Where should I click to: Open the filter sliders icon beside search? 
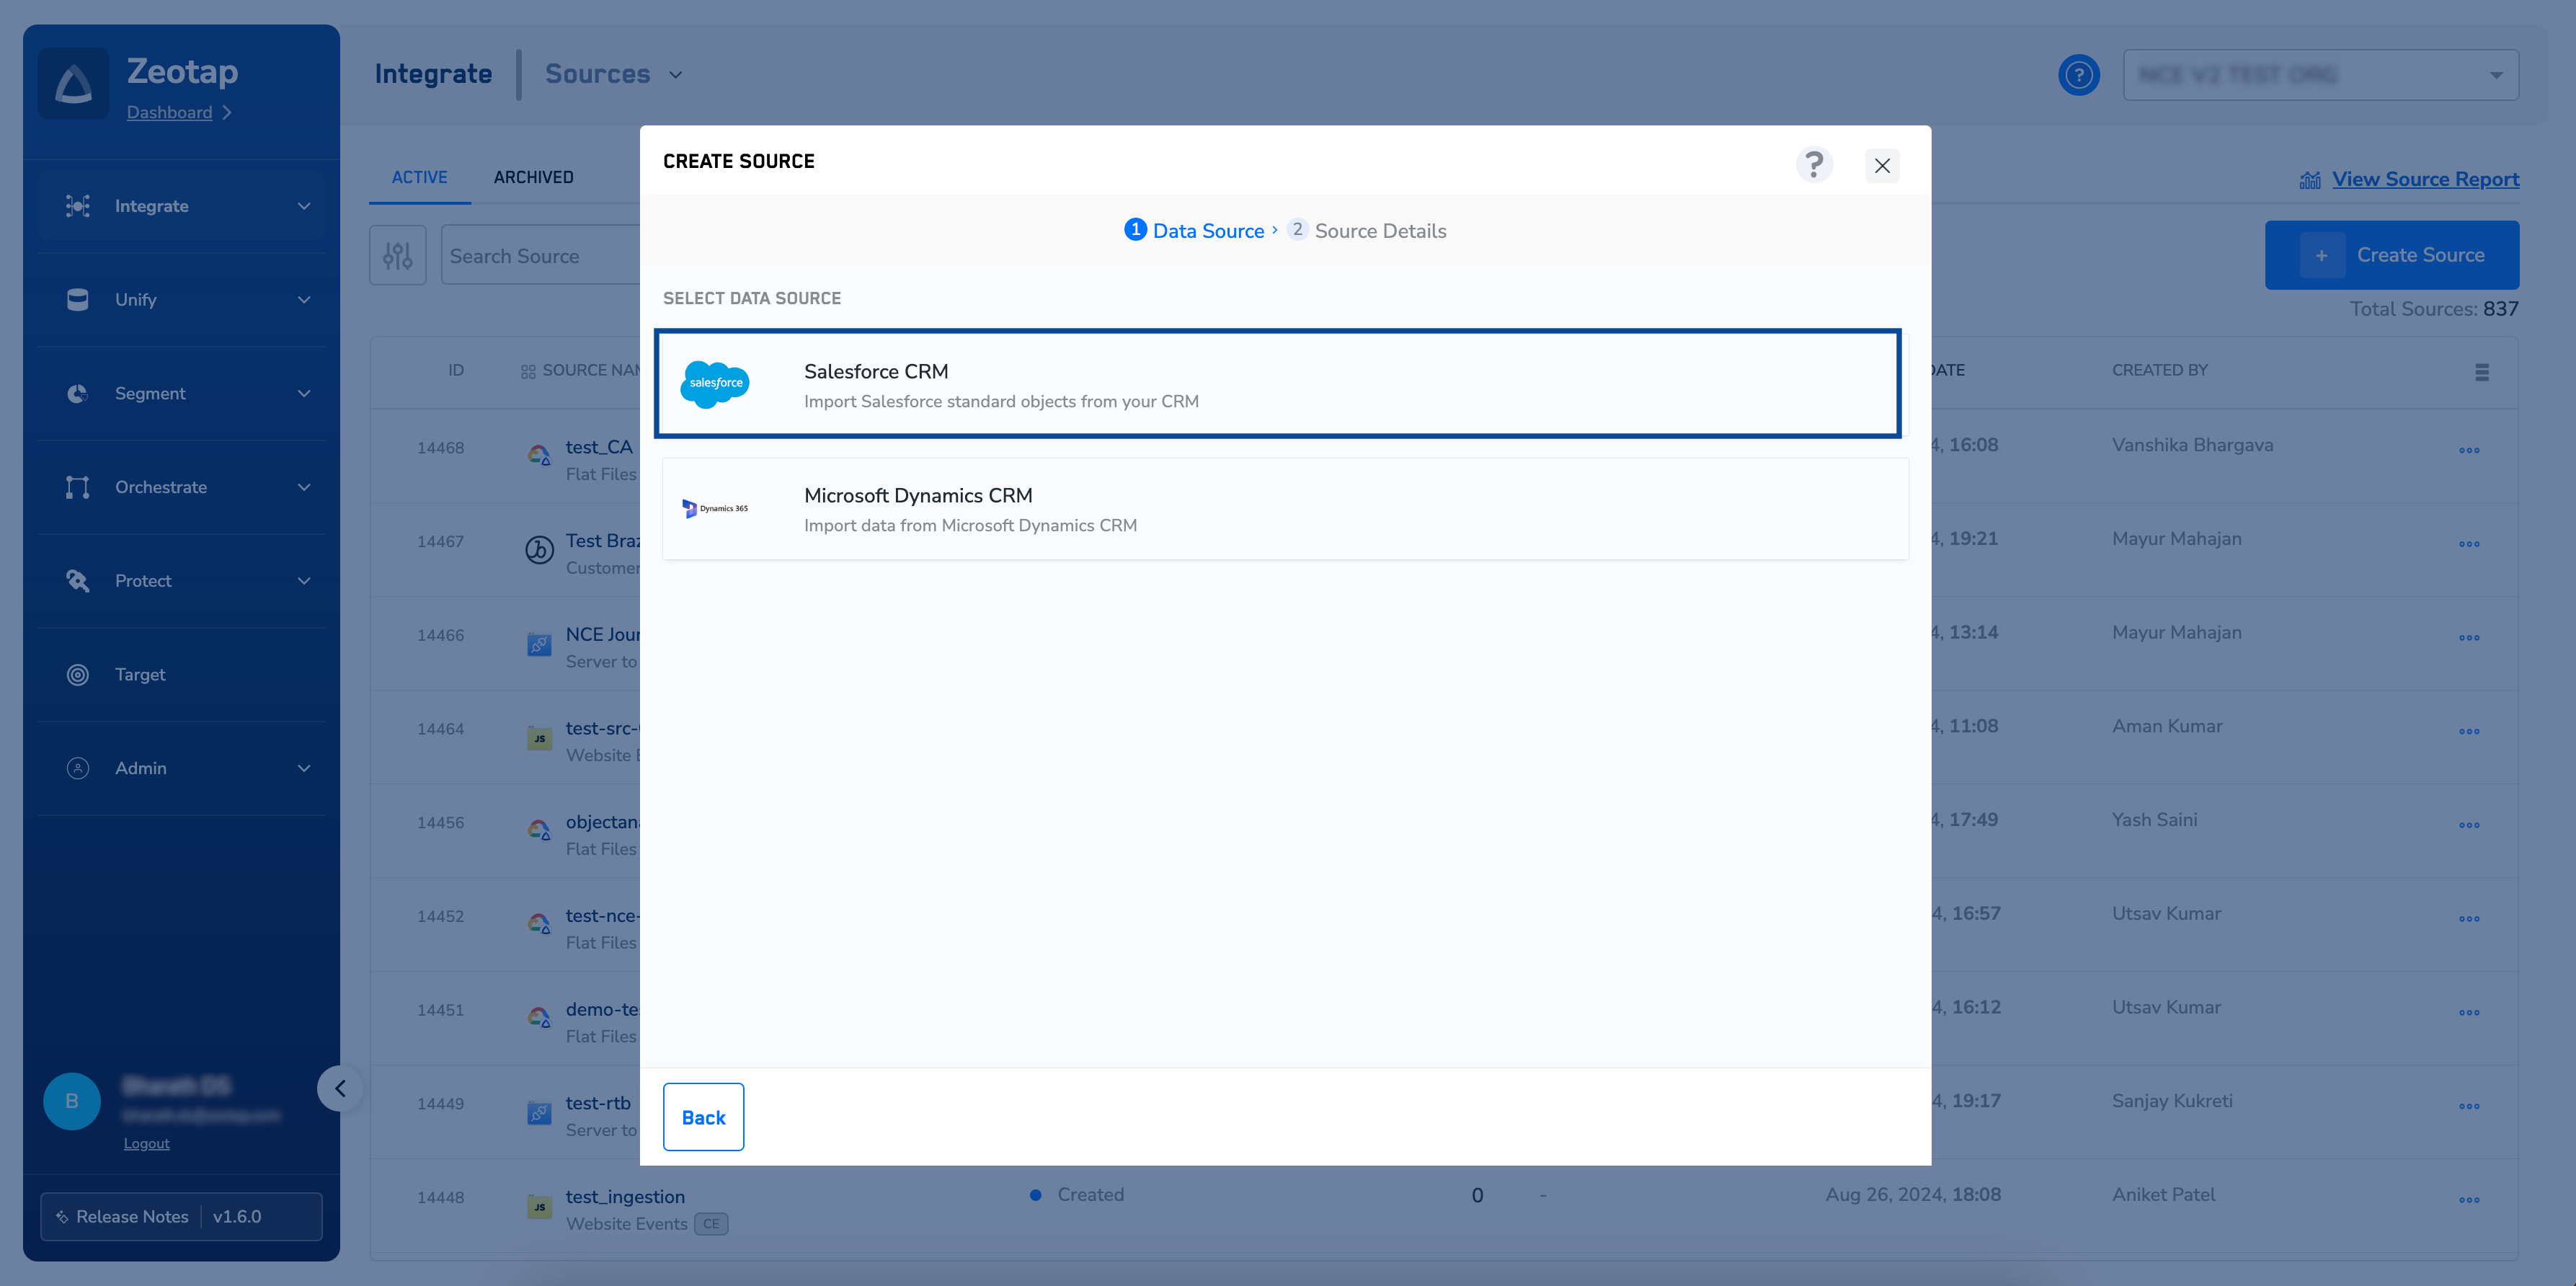(x=397, y=256)
